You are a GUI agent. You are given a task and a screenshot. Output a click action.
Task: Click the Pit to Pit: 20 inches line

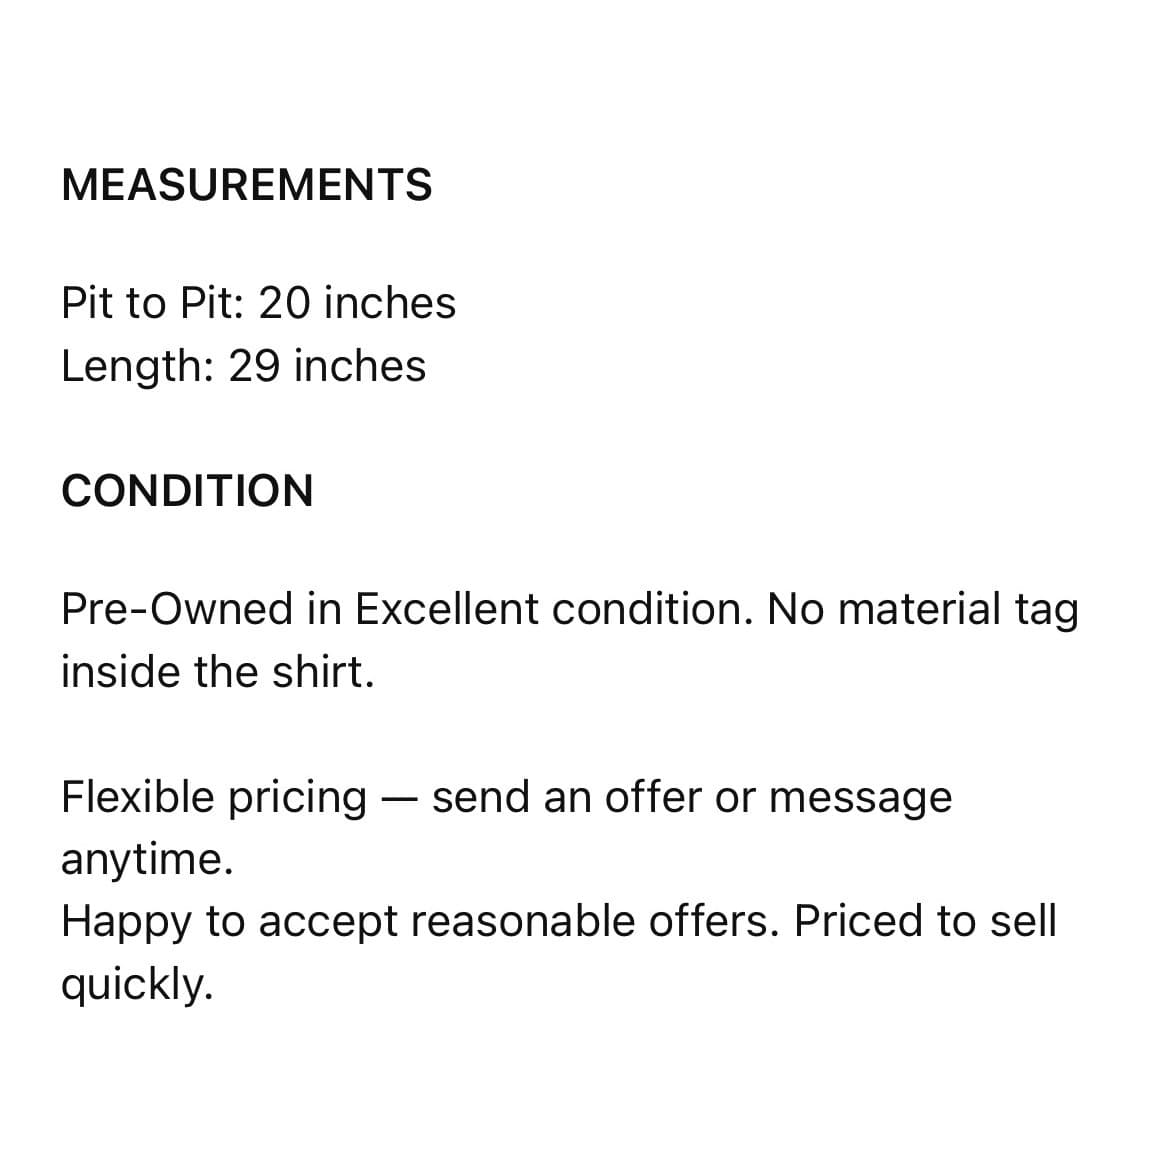258,303
